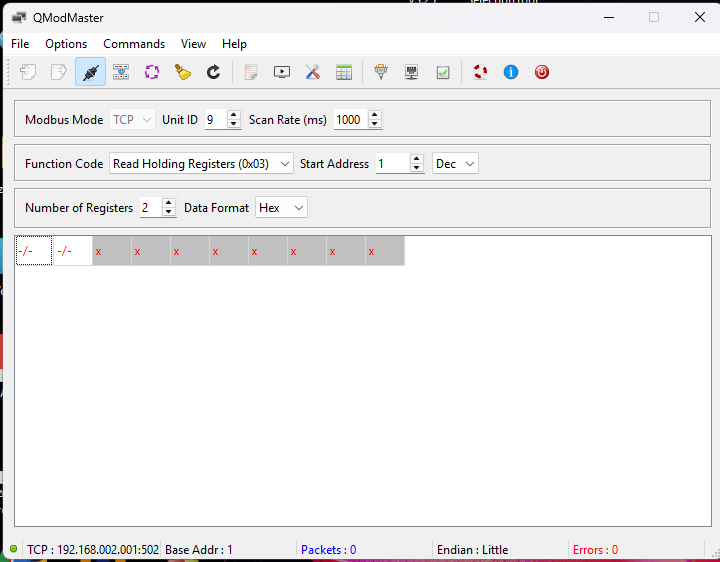The image size is (720, 562).
Task: Open the blue About info icon
Action: [511, 72]
